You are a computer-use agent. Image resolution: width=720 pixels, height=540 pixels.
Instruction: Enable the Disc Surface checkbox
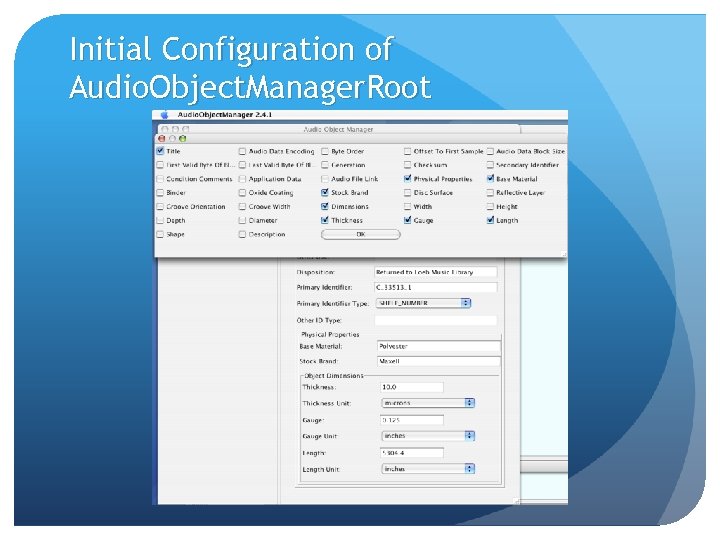pos(407,192)
